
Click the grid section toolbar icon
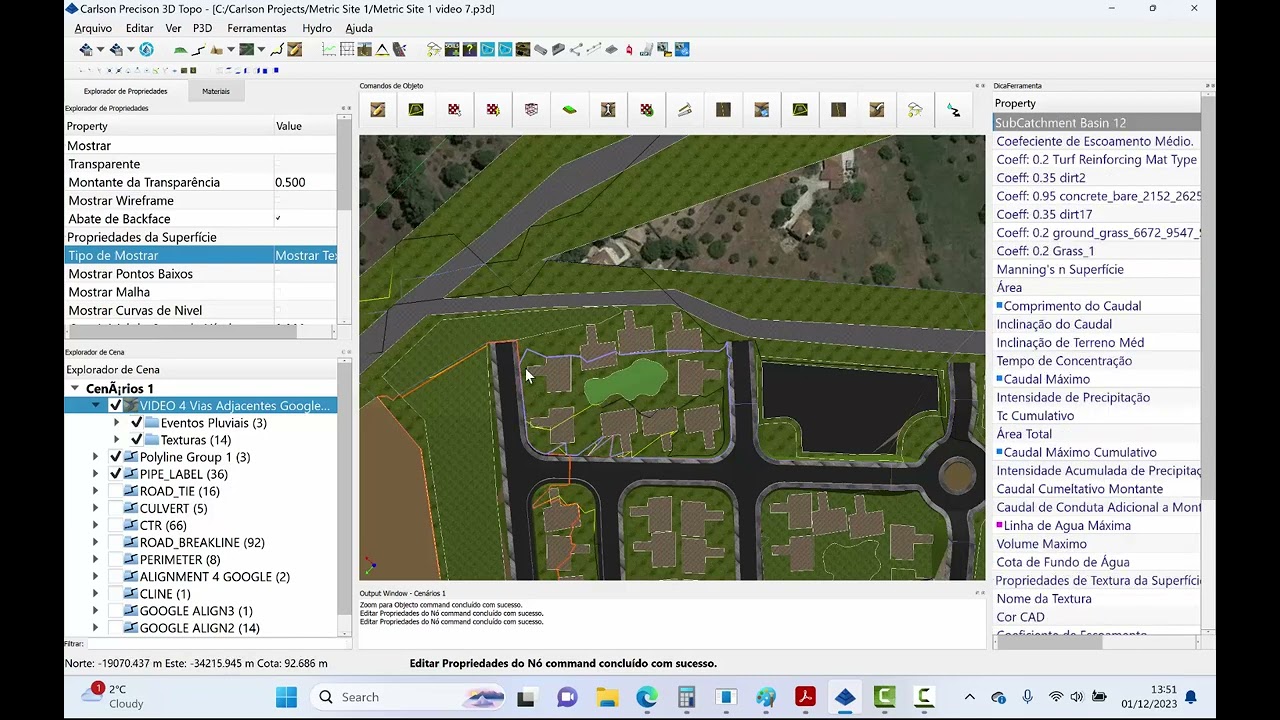coord(346,49)
